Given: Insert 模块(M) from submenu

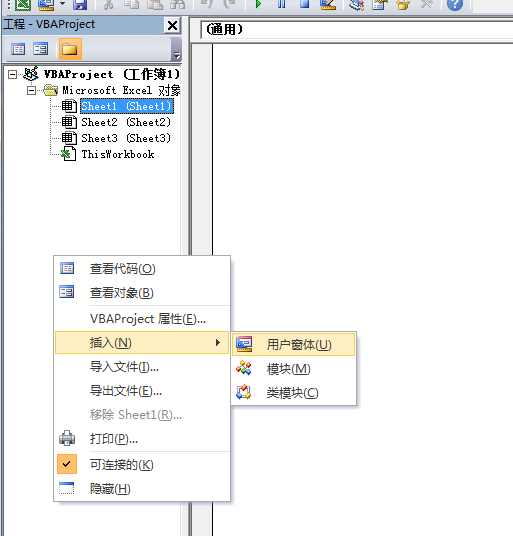Looking at the screenshot, I should (x=294, y=369).
